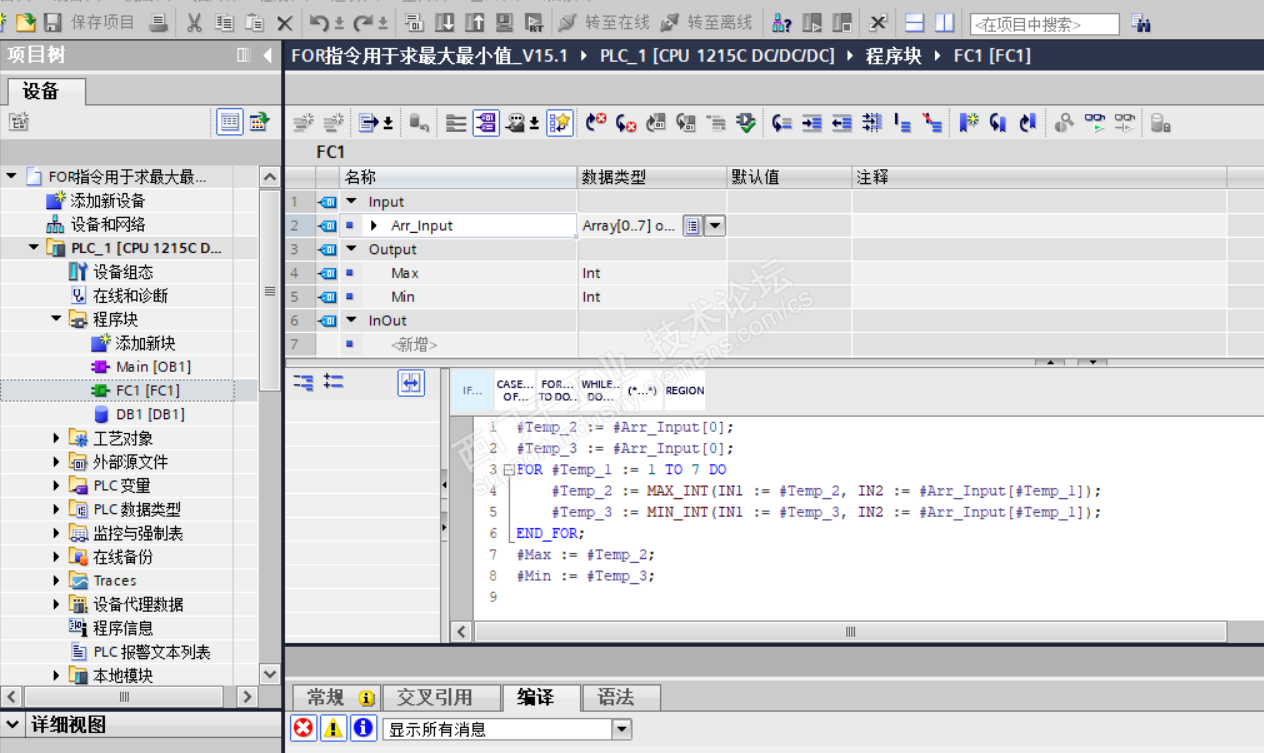
Task: Click the Upload from device icon
Action: click(475, 22)
